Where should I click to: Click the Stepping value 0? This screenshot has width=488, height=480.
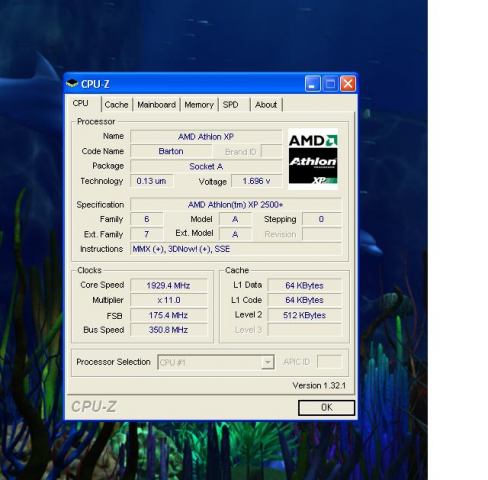[321, 219]
